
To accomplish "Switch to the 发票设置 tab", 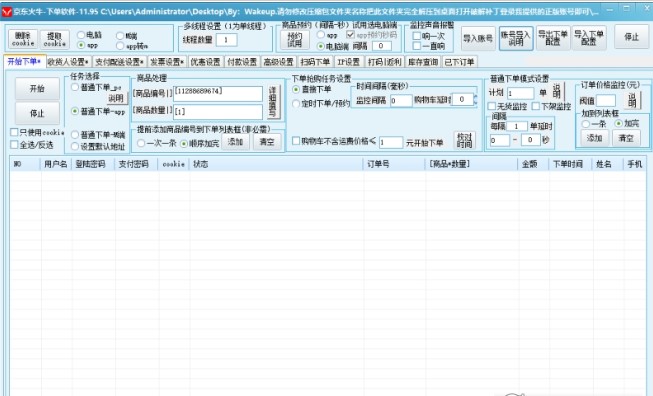I will tap(167, 62).
